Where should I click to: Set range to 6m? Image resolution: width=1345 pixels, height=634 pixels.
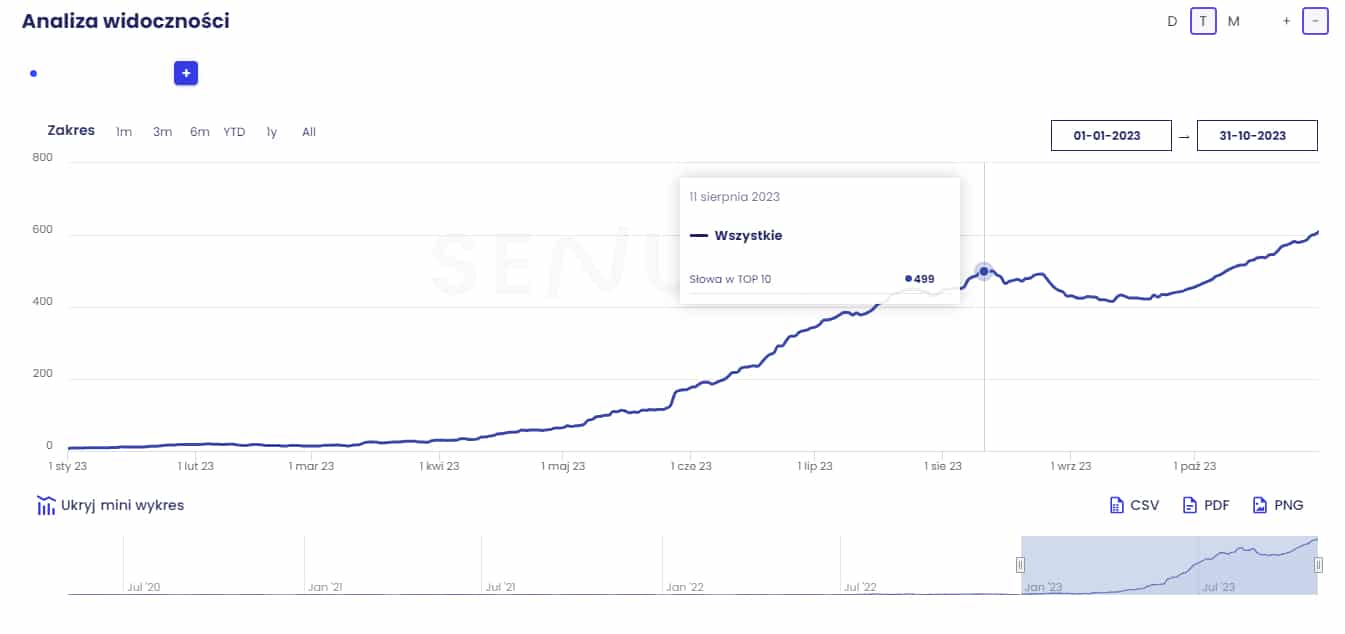[x=200, y=132]
